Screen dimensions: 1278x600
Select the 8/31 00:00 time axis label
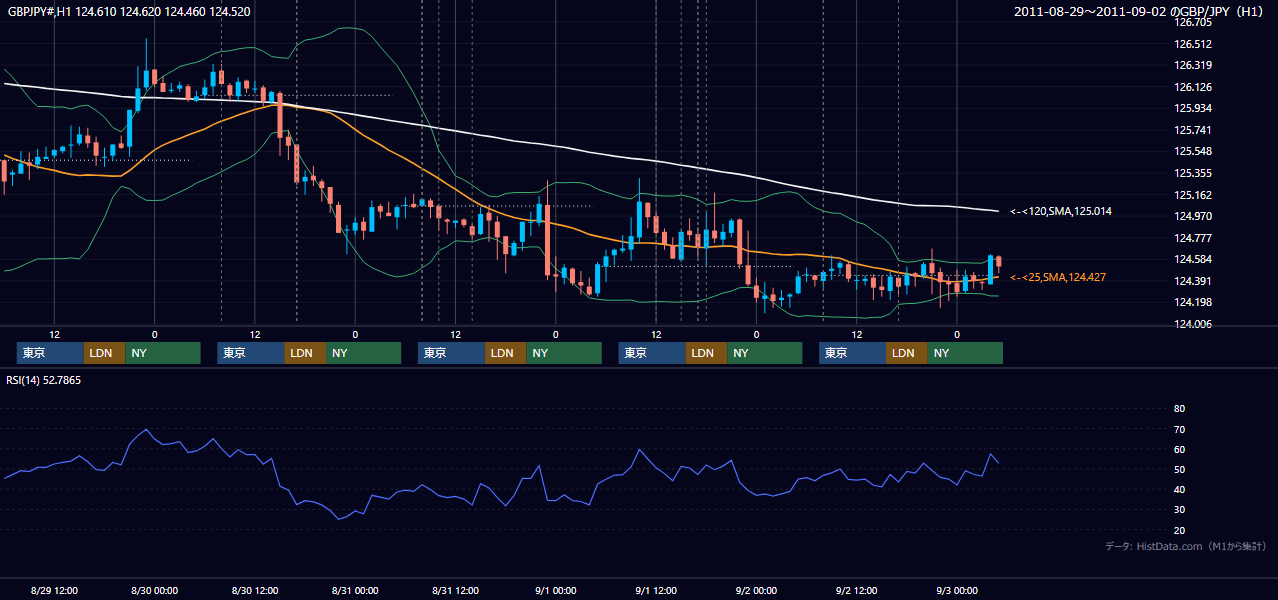pyautogui.click(x=355, y=590)
